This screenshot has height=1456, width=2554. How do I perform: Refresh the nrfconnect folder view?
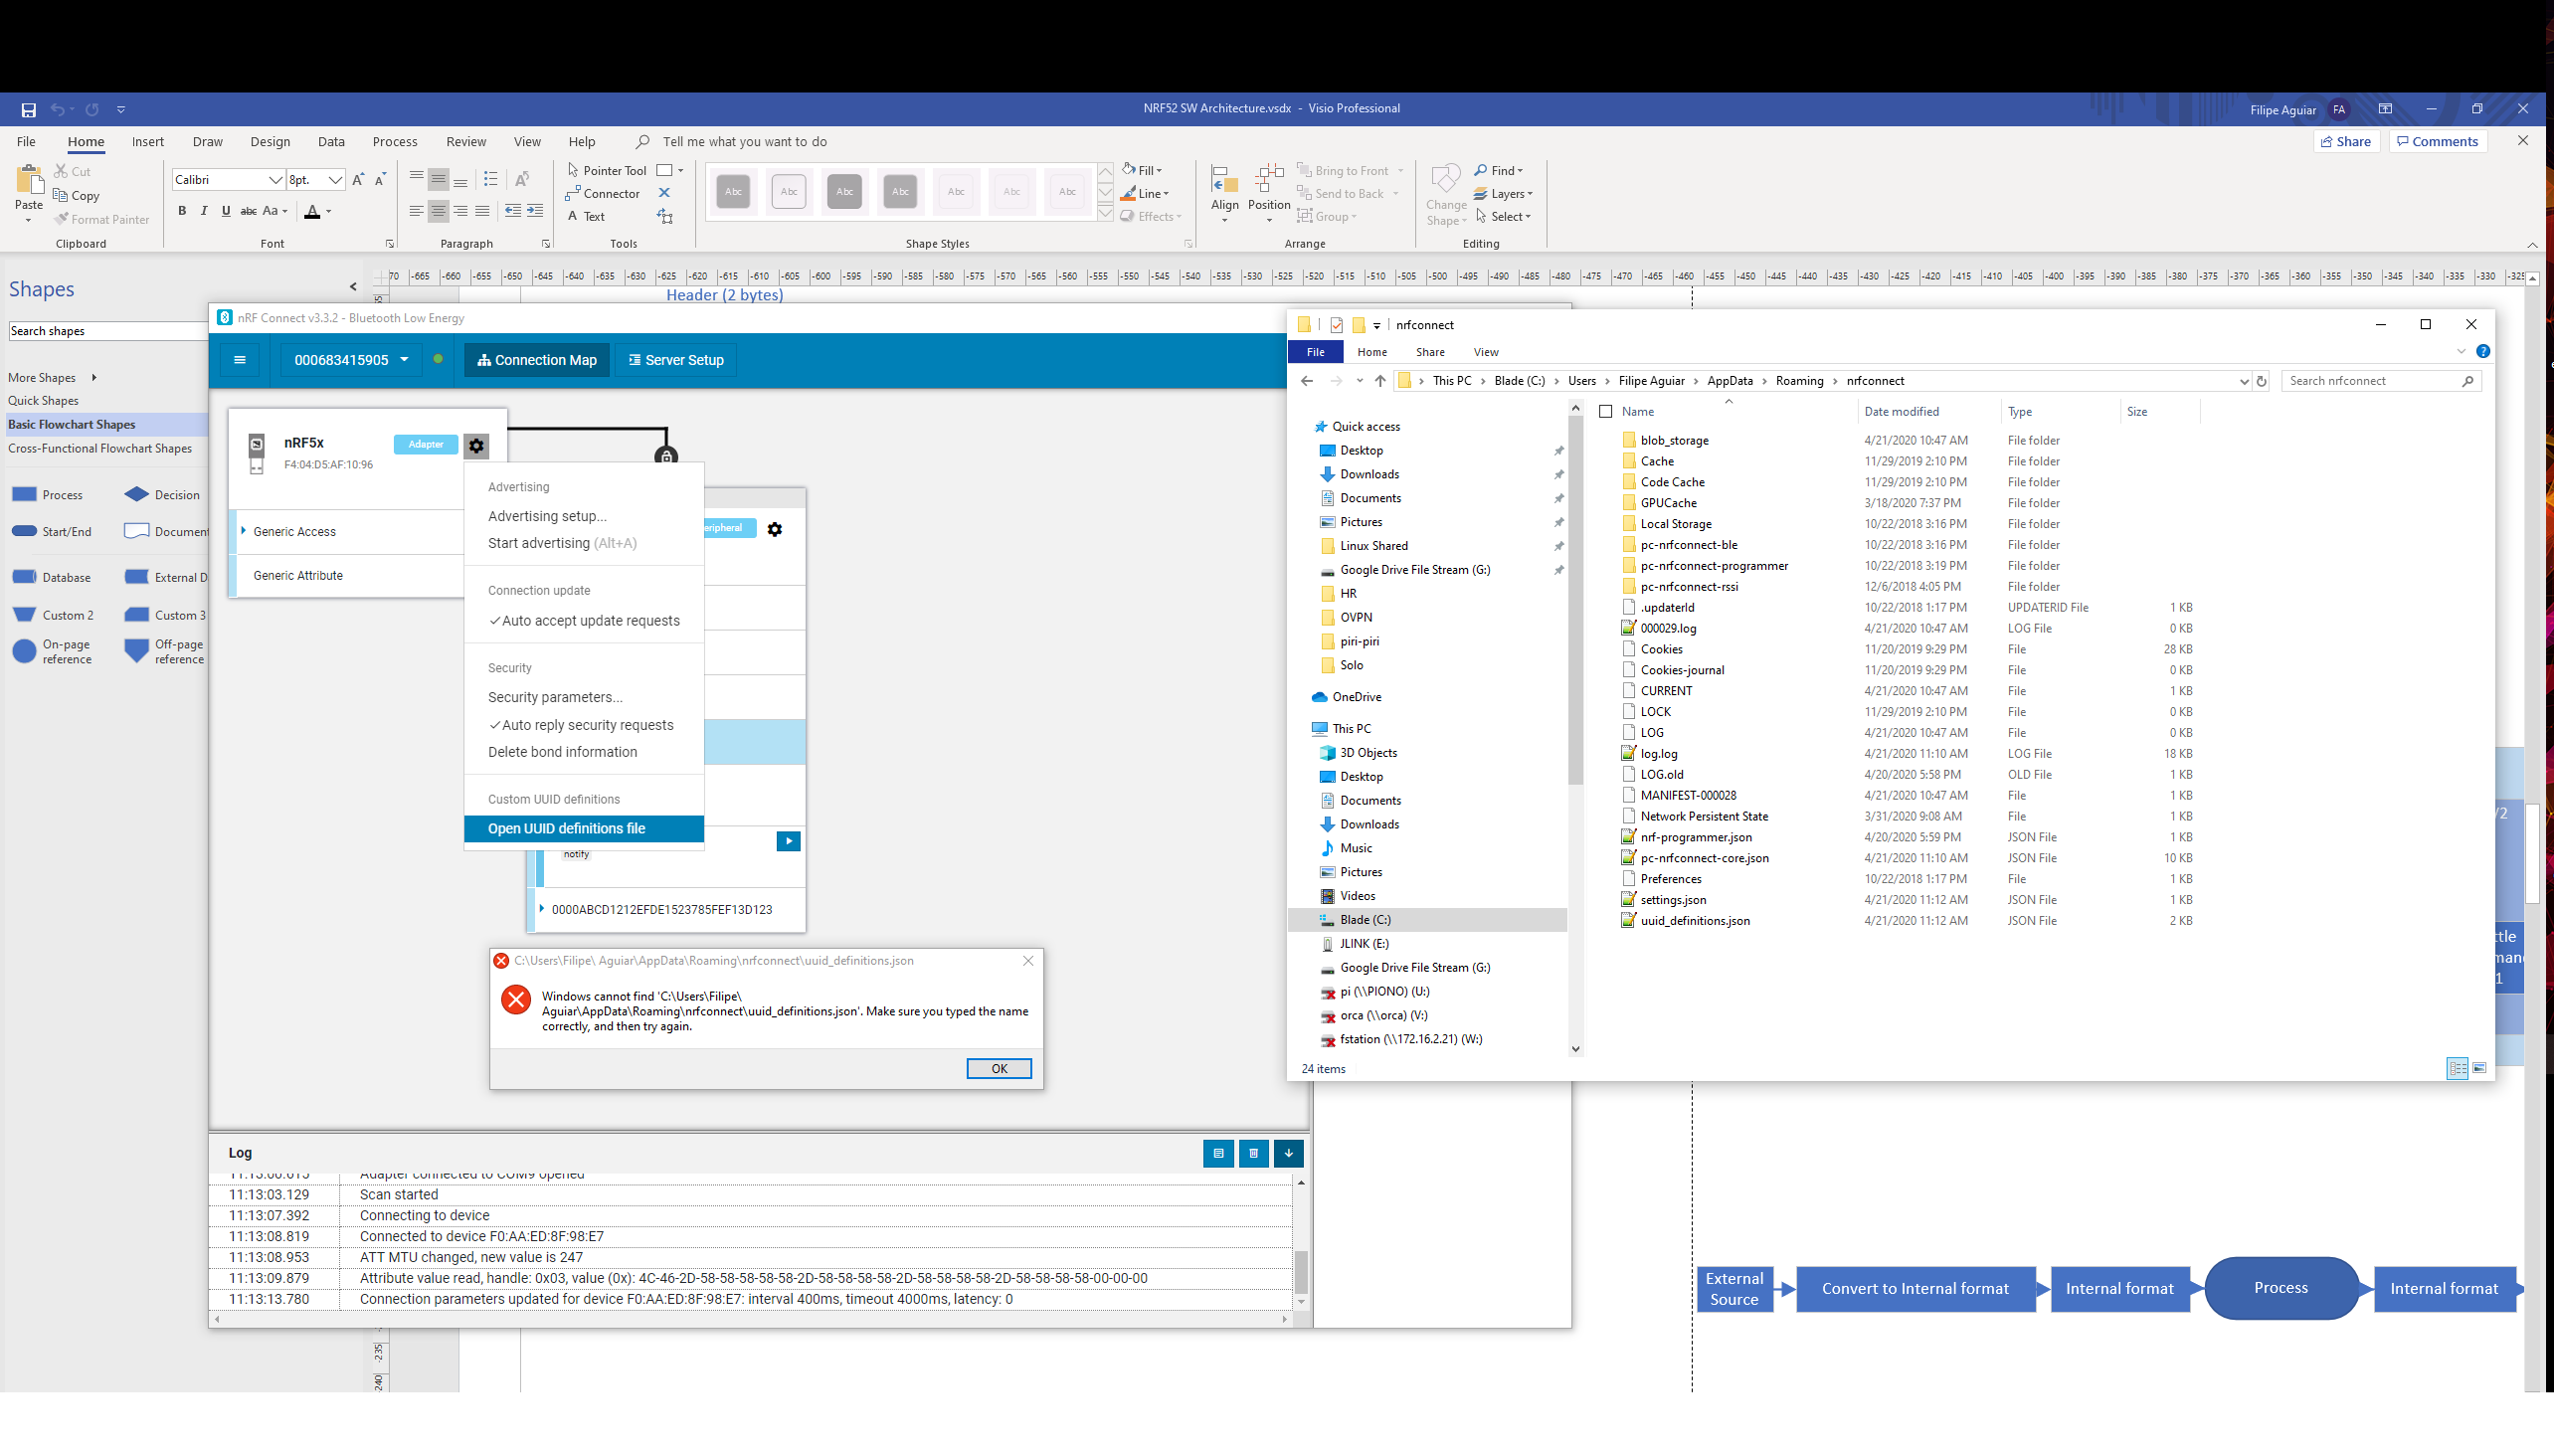tap(2261, 381)
